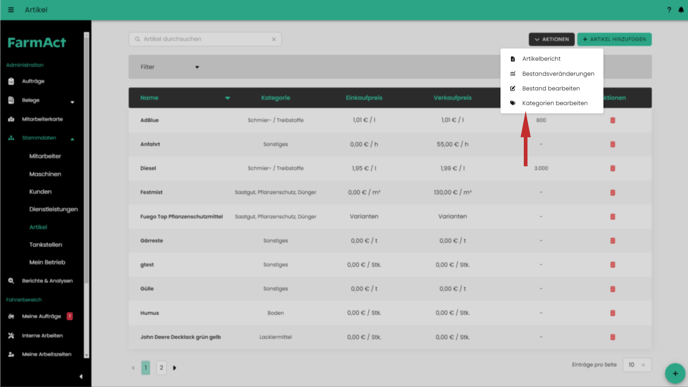Delete the Anfahrt article

pos(613,144)
